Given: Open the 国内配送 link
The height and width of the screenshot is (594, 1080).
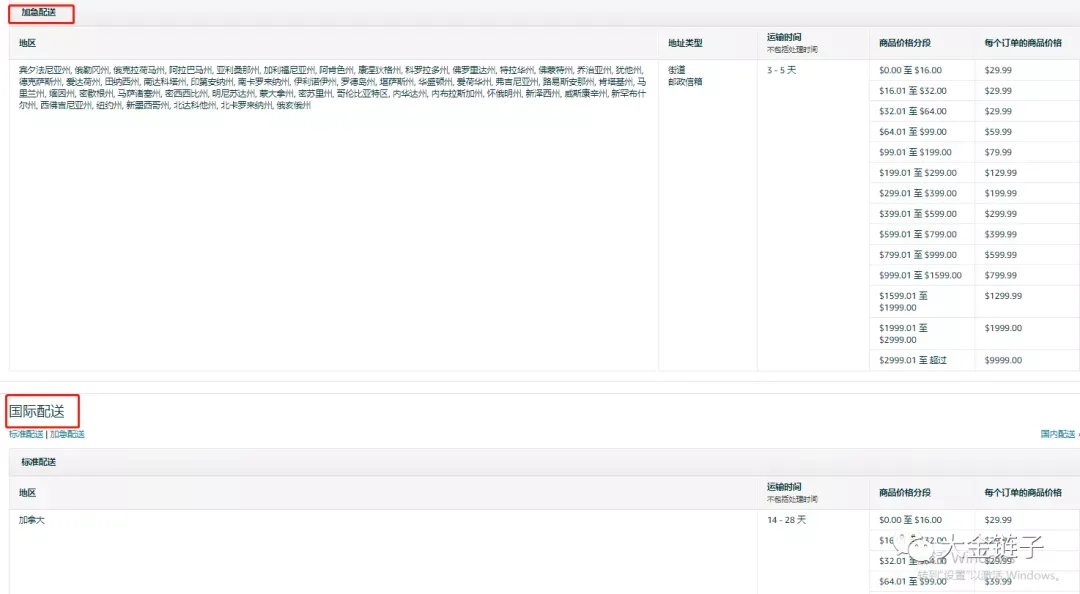Looking at the screenshot, I should pos(1058,434).
